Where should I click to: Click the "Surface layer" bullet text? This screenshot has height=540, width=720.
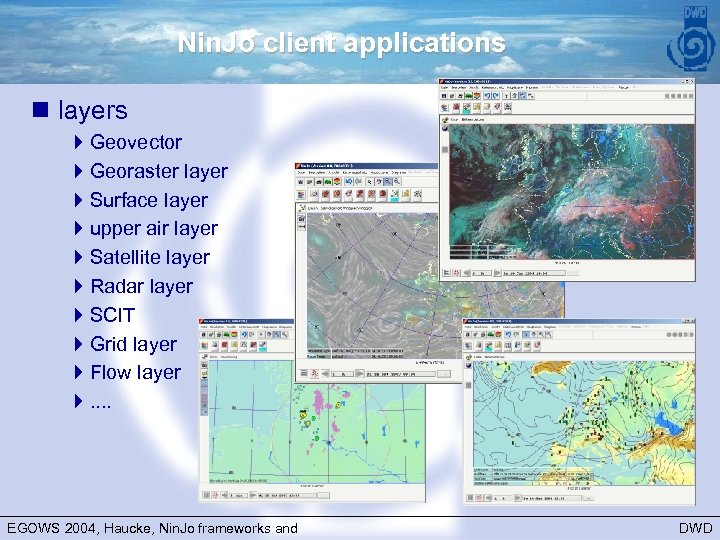coord(149,200)
